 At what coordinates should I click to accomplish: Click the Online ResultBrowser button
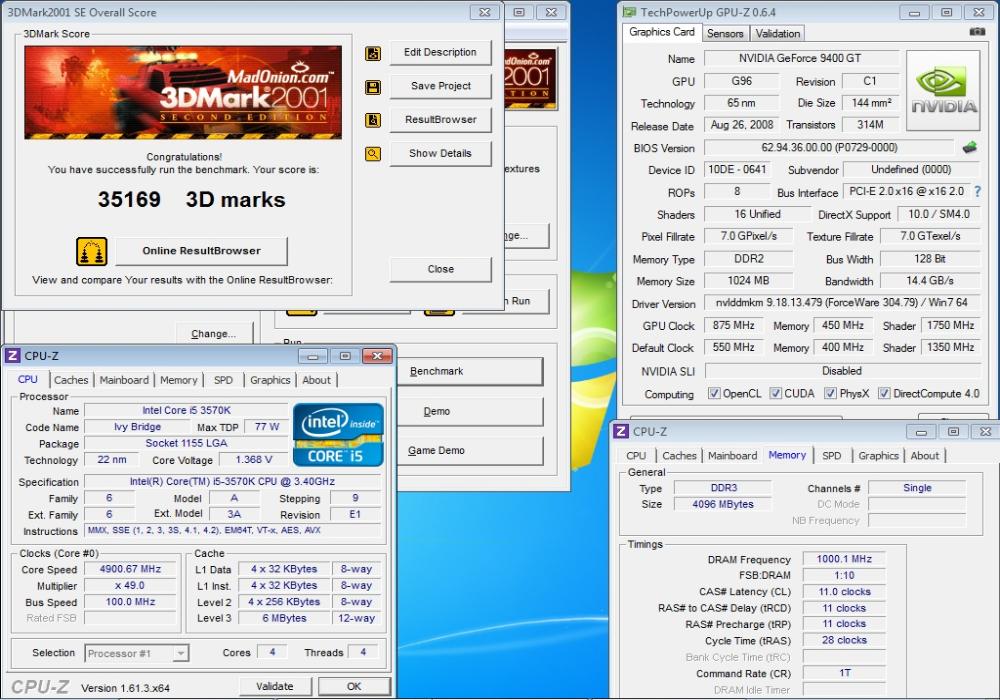coord(202,251)
